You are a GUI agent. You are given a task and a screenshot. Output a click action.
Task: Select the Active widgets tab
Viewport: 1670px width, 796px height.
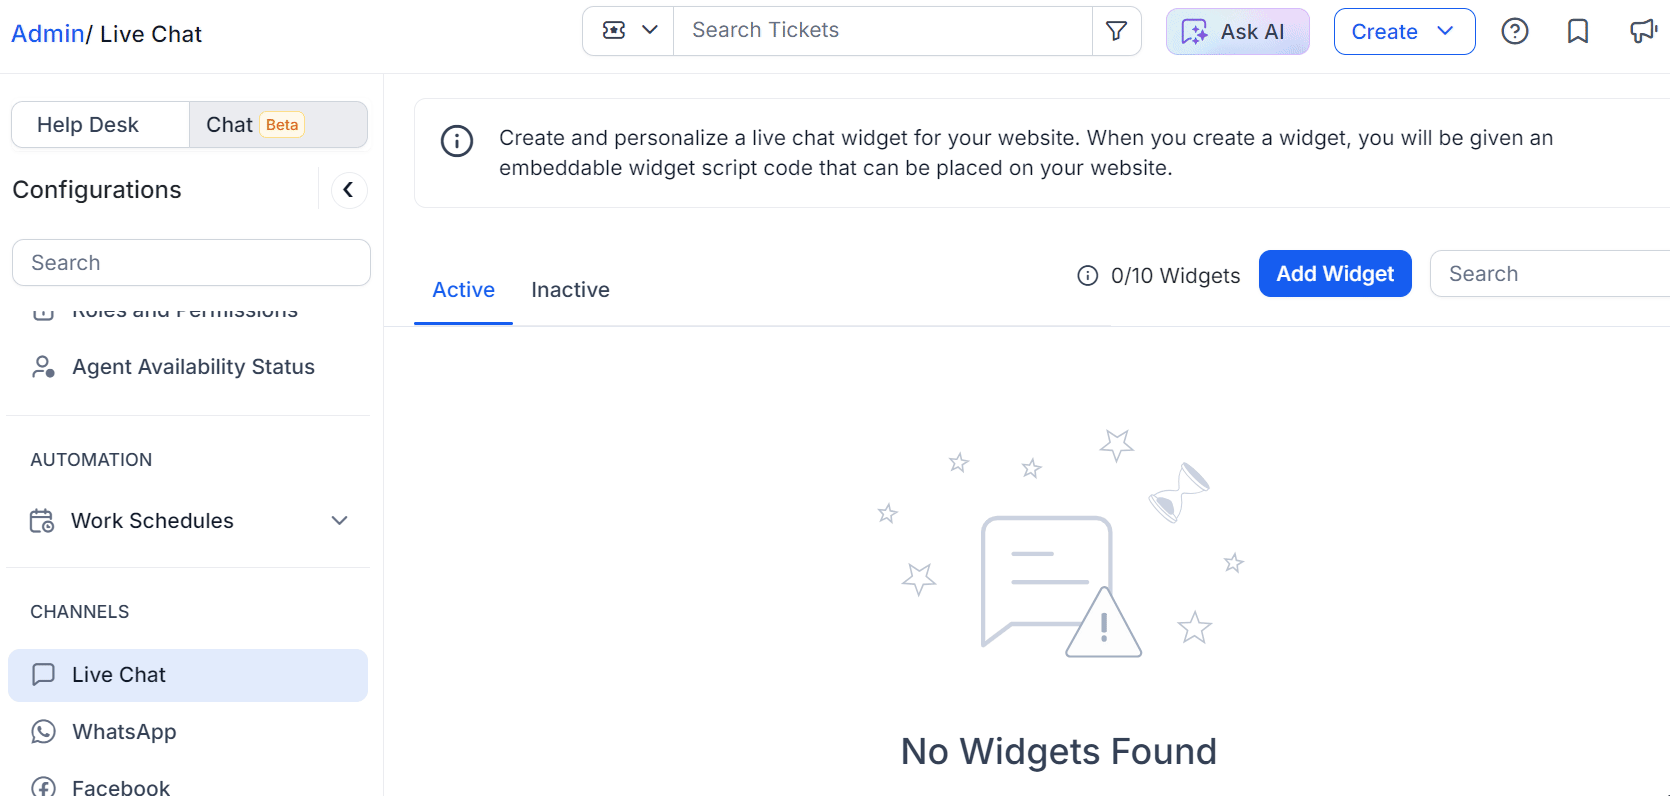click(x=463, y=290)
